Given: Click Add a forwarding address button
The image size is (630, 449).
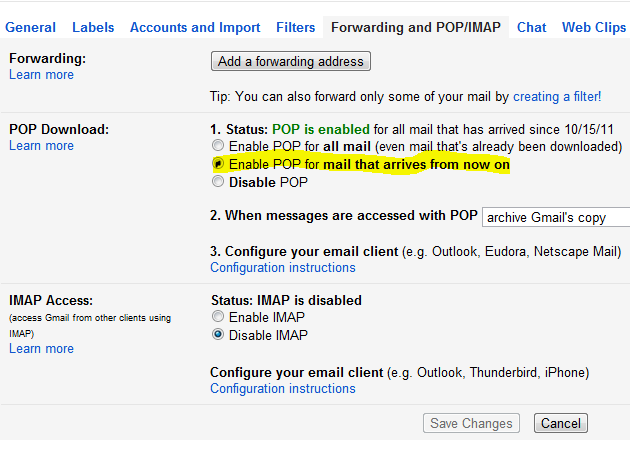Looking at the screenshot, I should click(x=291, y=61).
